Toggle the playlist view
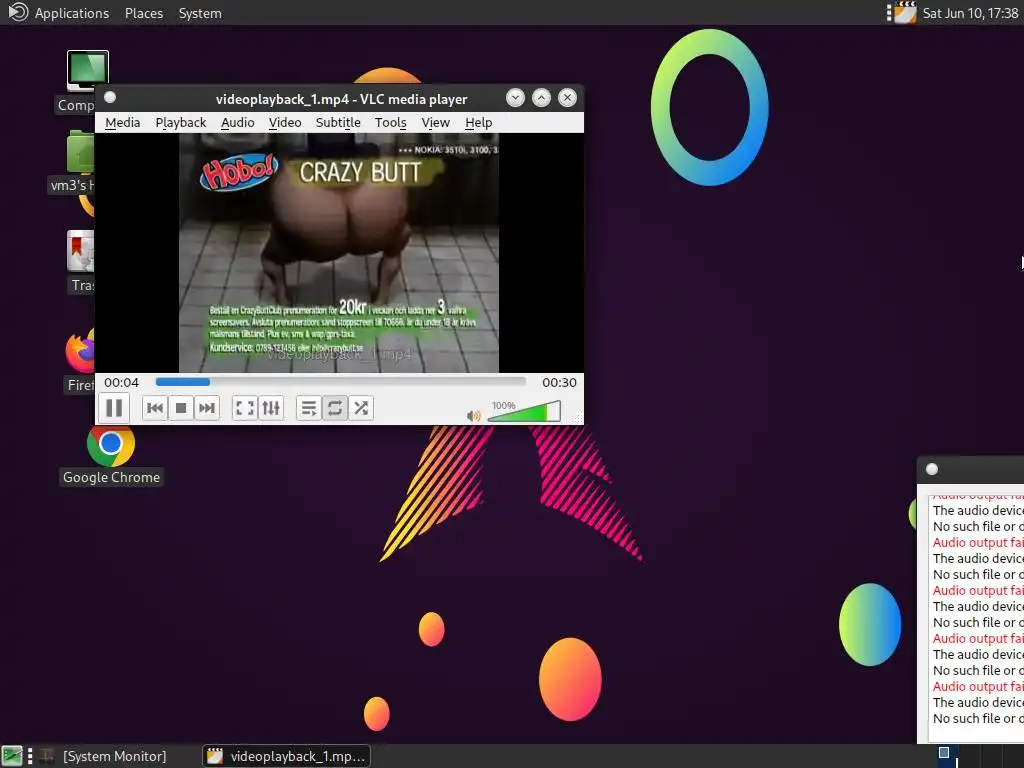Viewport: 1024px width, 768px height. pyautogui.click(x=308, y=408)
